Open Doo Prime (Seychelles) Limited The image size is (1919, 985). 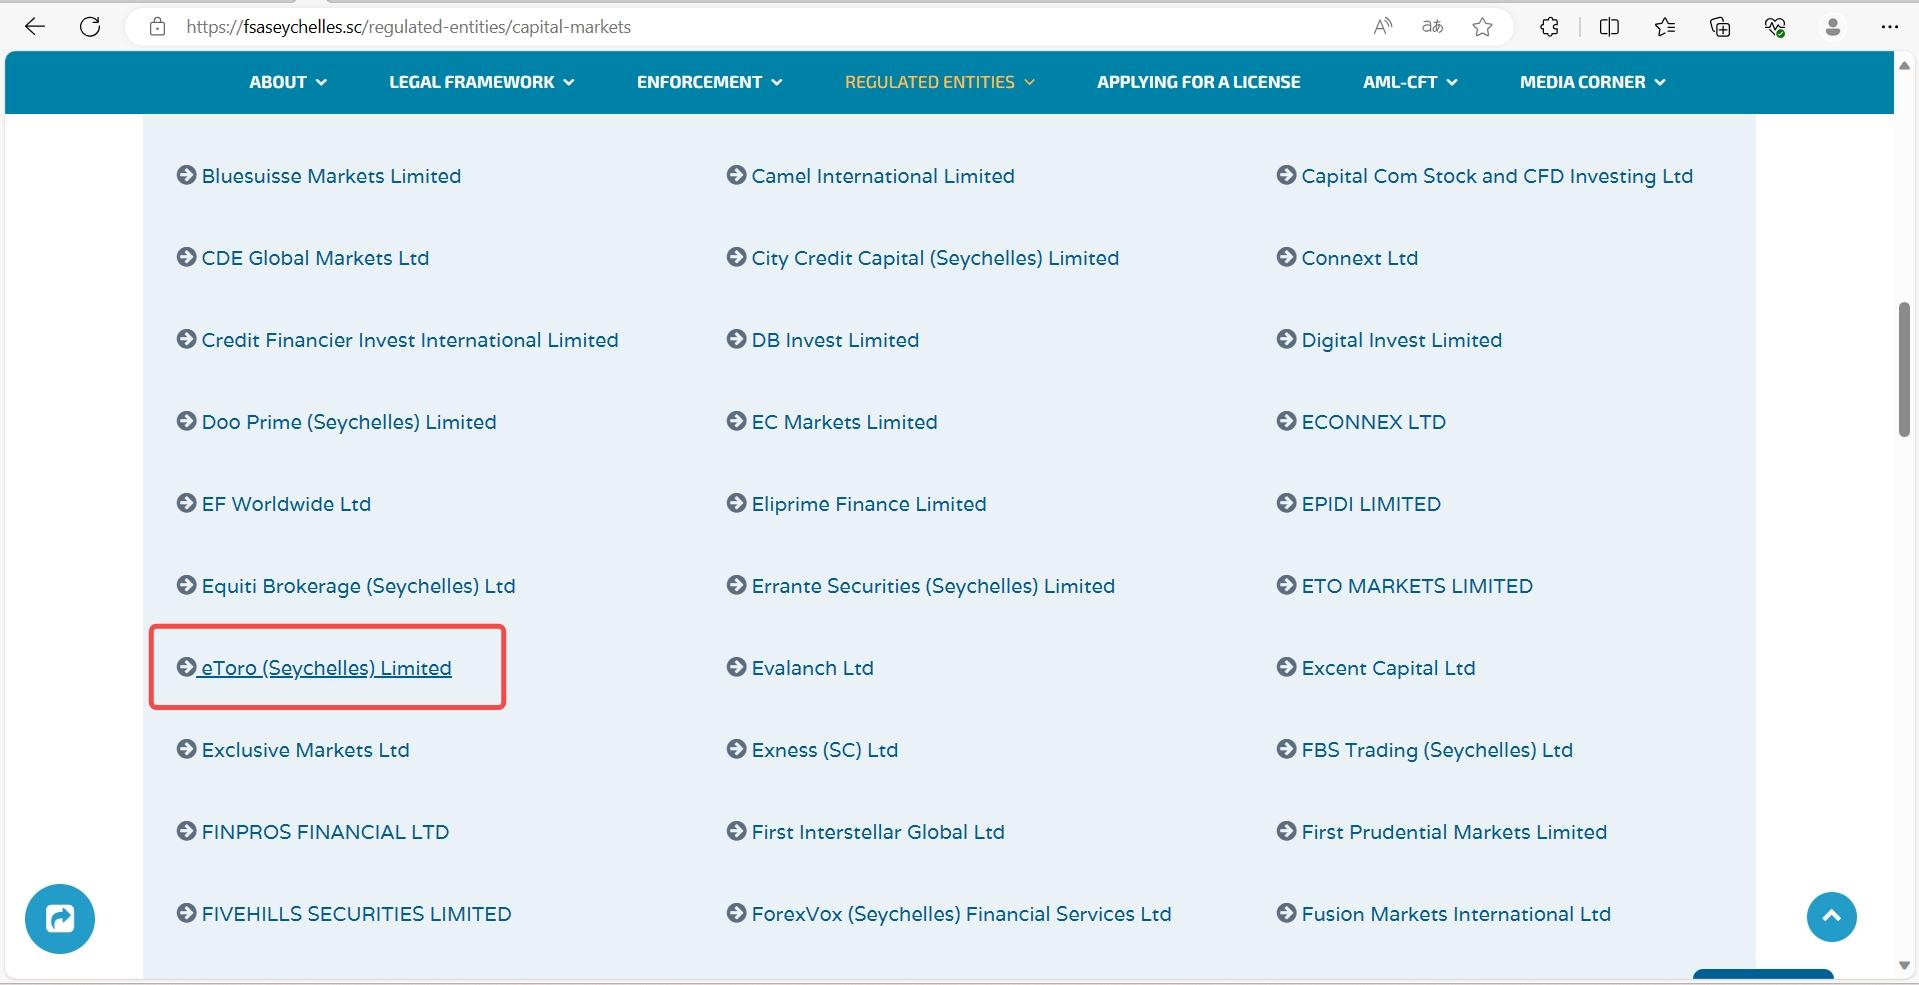click(x=349, y=422)
